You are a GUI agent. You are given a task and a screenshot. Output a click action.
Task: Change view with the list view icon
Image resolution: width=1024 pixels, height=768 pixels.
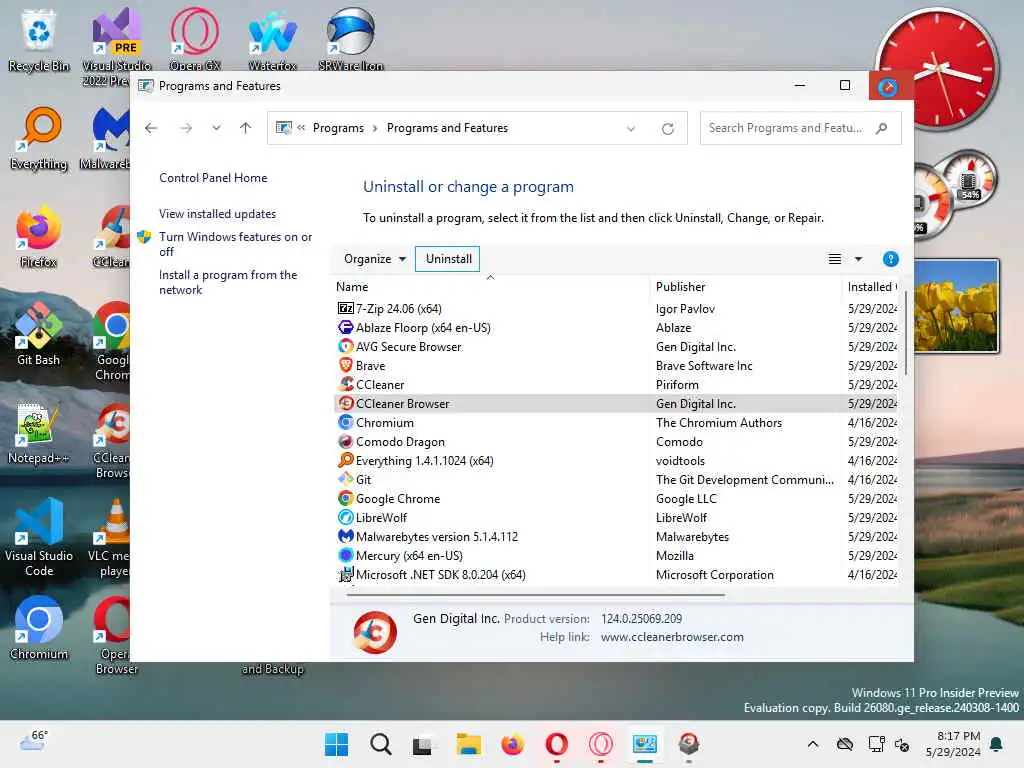835,259
